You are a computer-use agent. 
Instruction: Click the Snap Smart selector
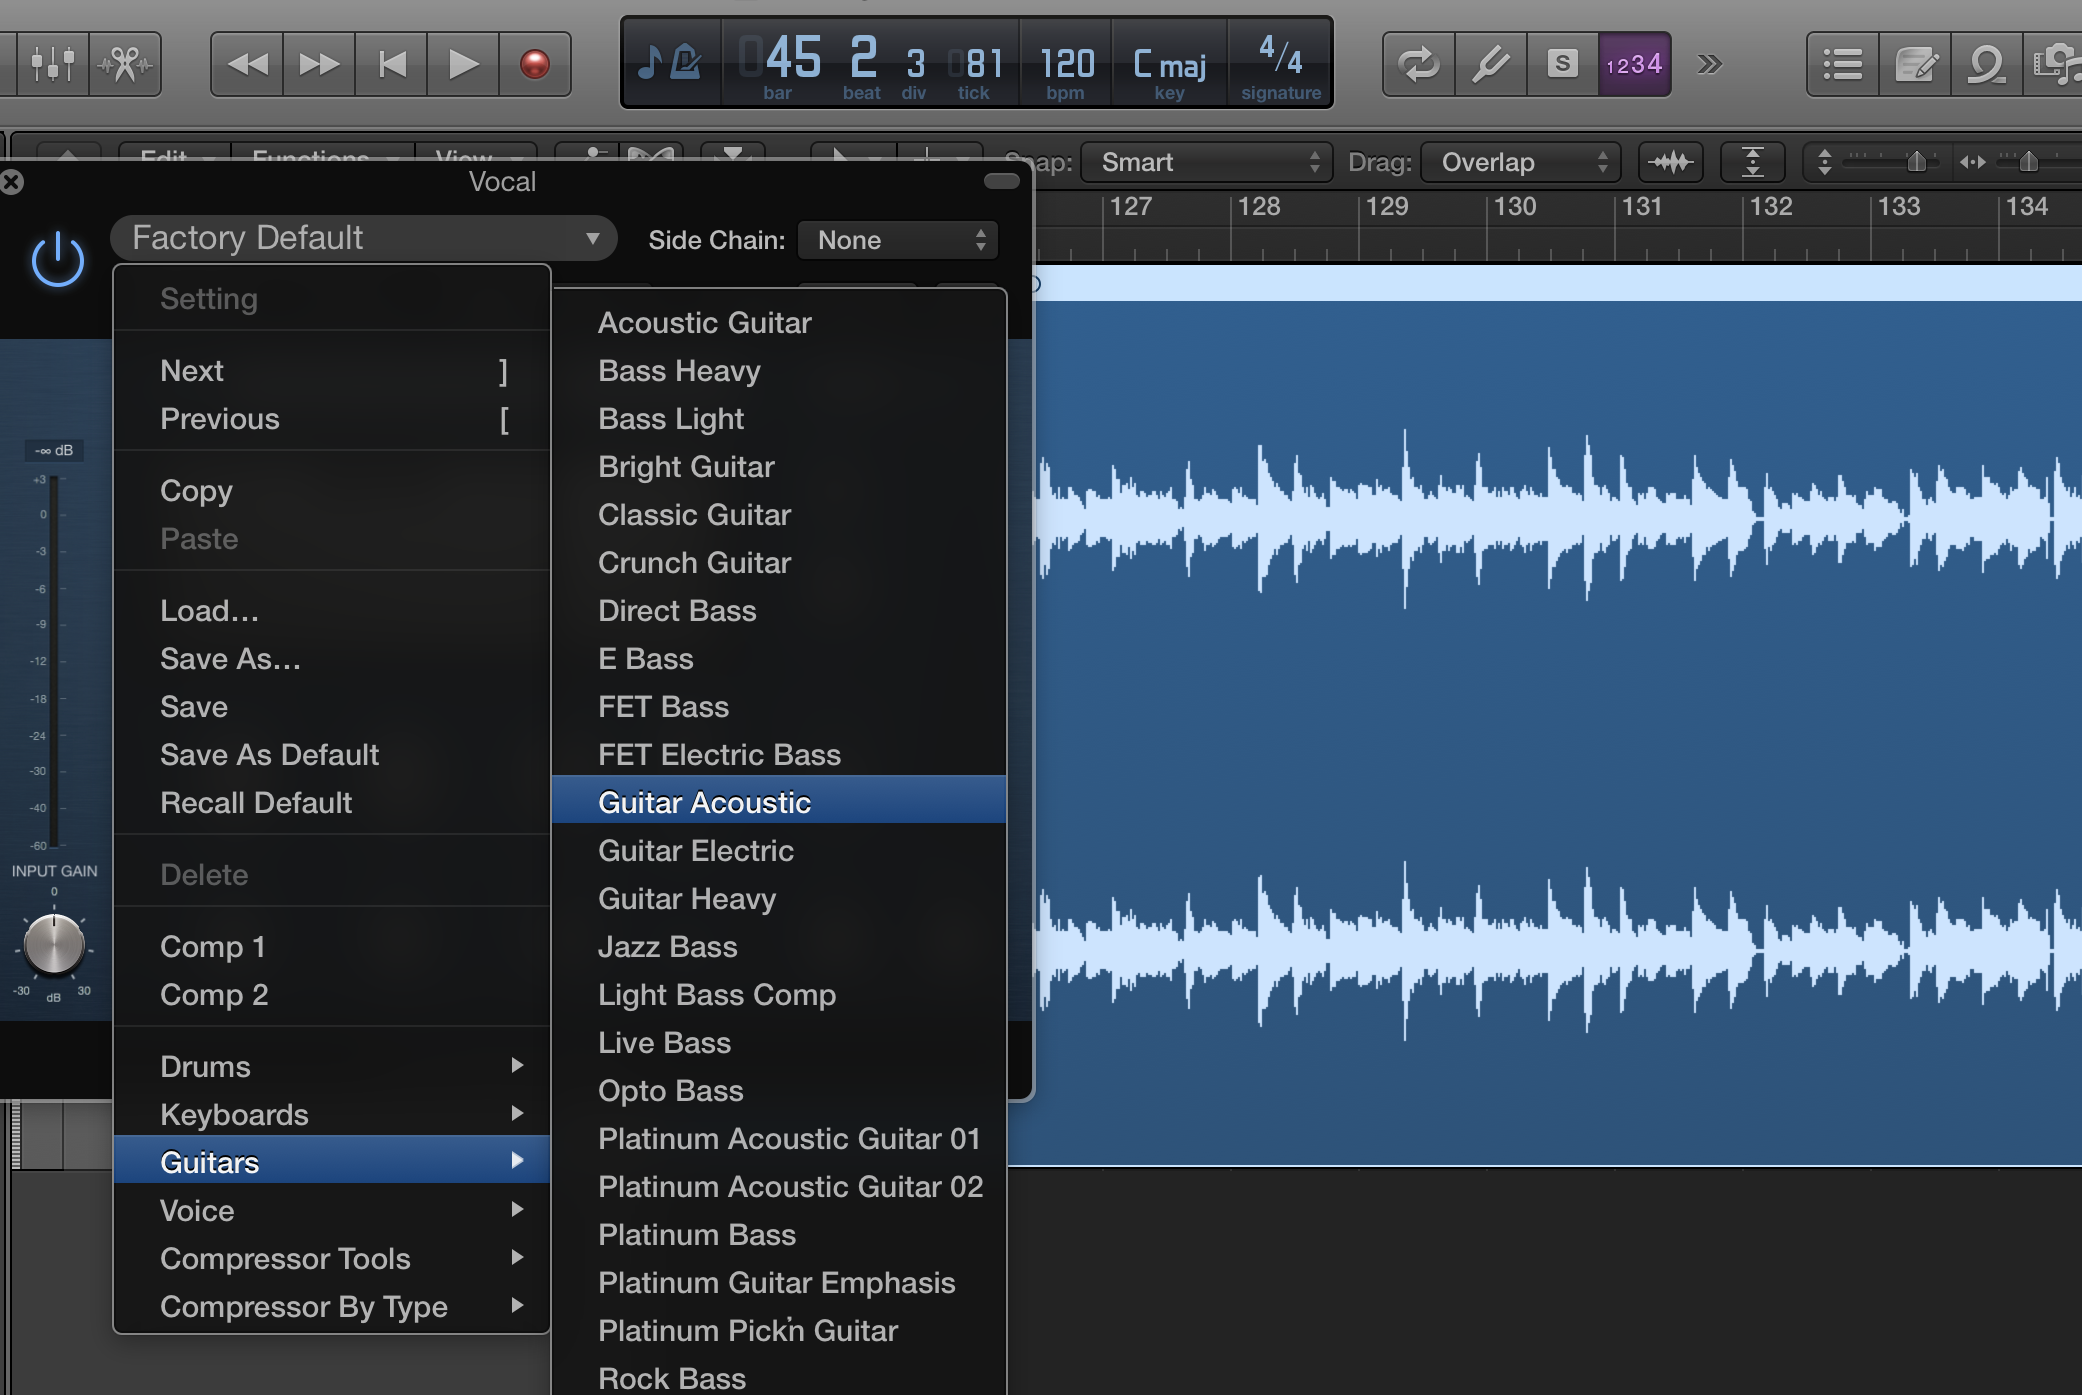click(1205, 161)
